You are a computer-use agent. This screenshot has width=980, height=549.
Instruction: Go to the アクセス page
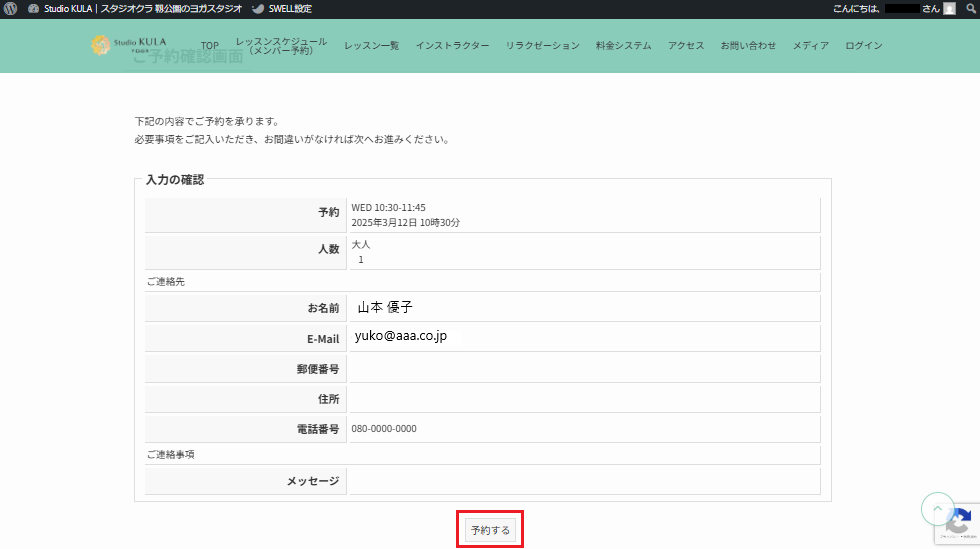coord(686,46)
